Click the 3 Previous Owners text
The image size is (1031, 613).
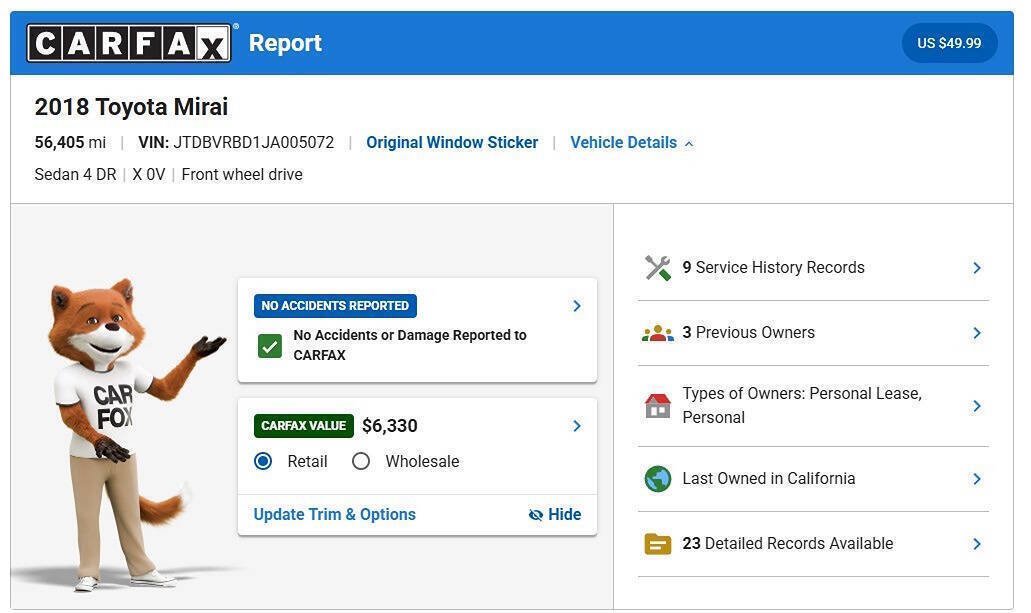pos(748,333)
